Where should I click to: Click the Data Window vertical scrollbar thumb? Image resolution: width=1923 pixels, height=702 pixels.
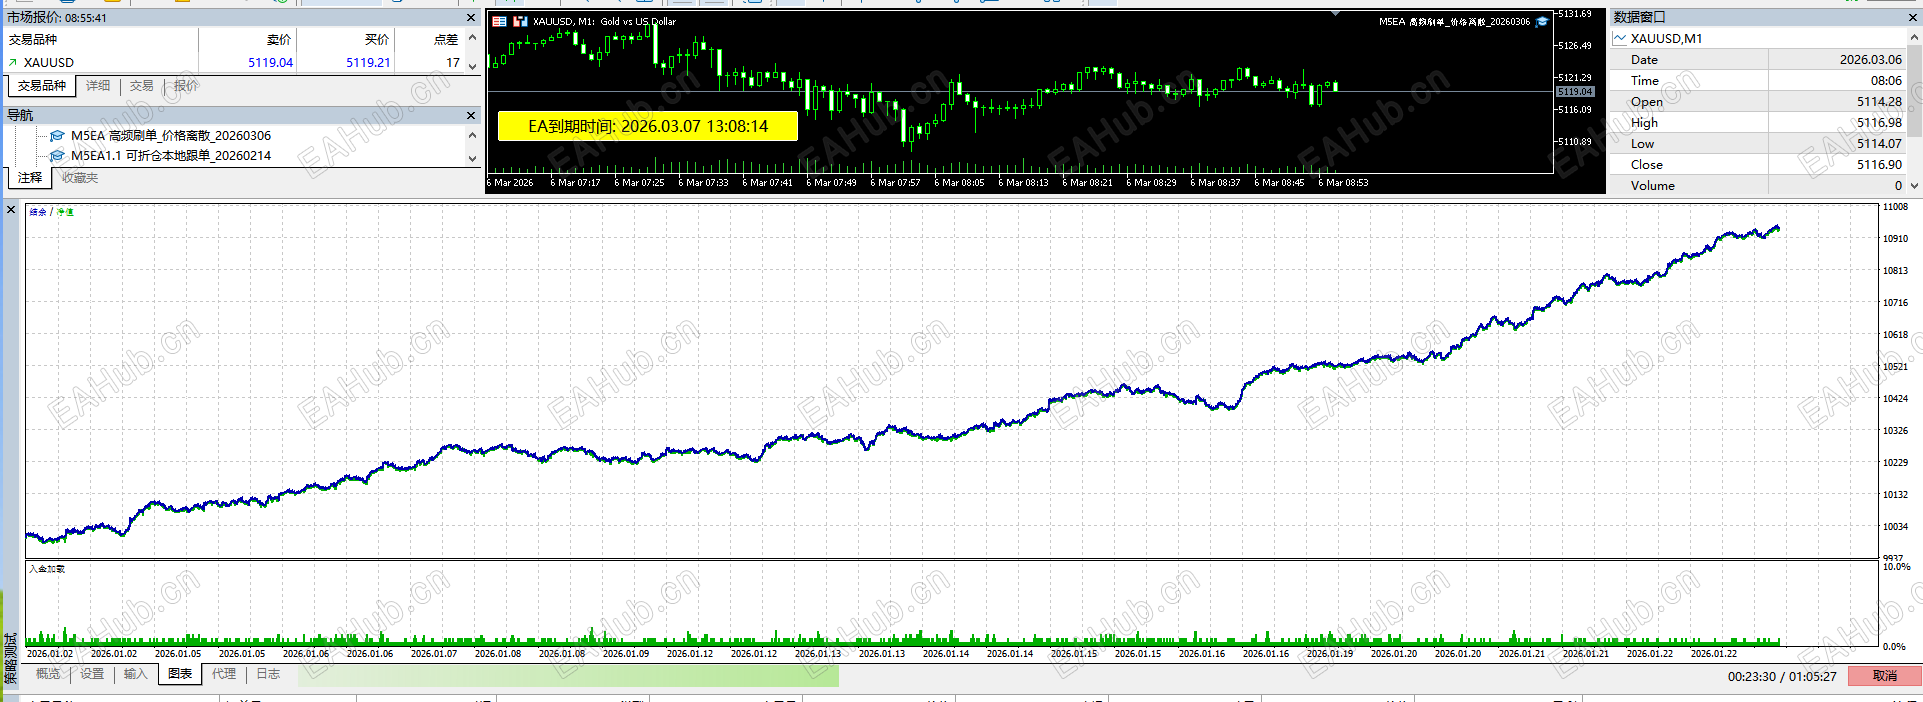(x=1915, y=90)
